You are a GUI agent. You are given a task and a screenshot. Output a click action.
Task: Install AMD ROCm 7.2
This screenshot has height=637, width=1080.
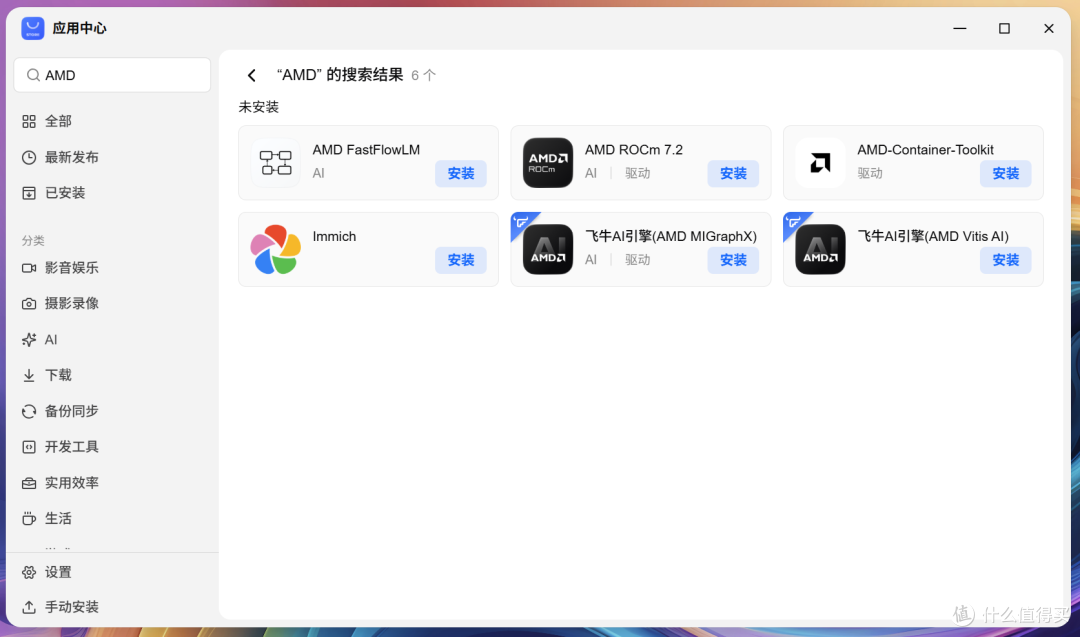click(x=733, y=174)
